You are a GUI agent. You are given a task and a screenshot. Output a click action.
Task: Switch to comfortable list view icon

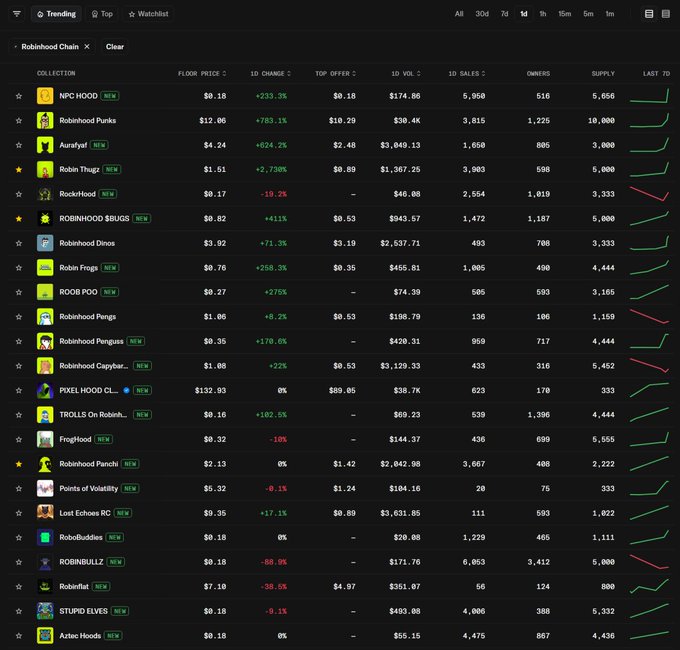[649, 14]
